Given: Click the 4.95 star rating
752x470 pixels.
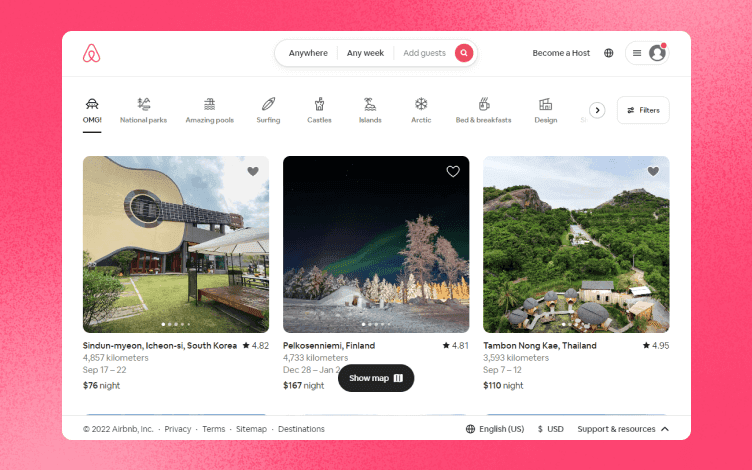Looking at the screenshot, I should click(x=656, y=345).
